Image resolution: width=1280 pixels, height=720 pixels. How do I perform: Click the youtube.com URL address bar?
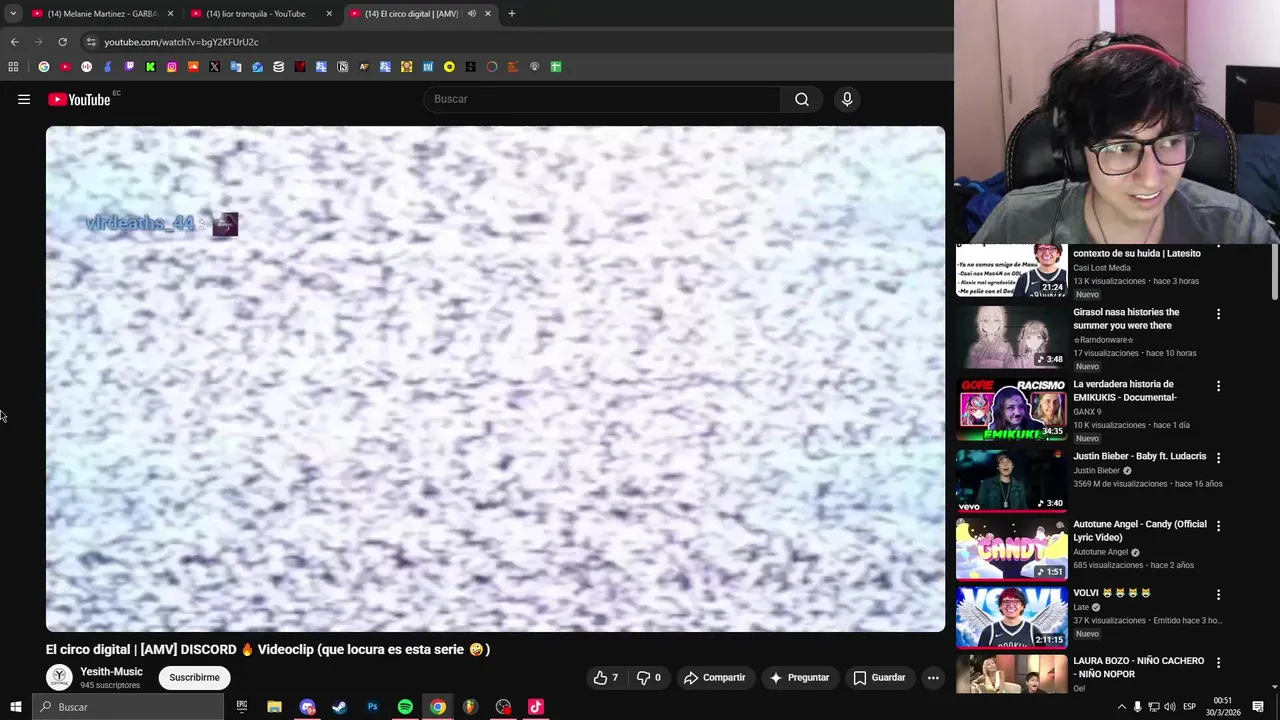181,42
